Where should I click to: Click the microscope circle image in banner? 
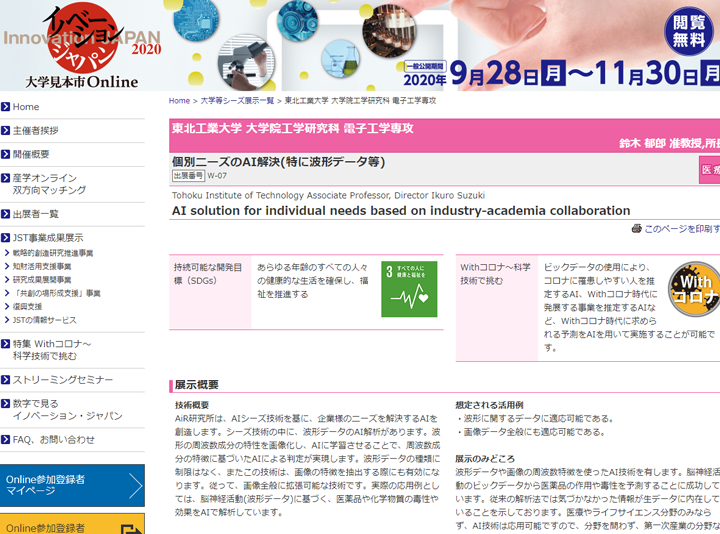pyautogui.click(x=246, y=62)
